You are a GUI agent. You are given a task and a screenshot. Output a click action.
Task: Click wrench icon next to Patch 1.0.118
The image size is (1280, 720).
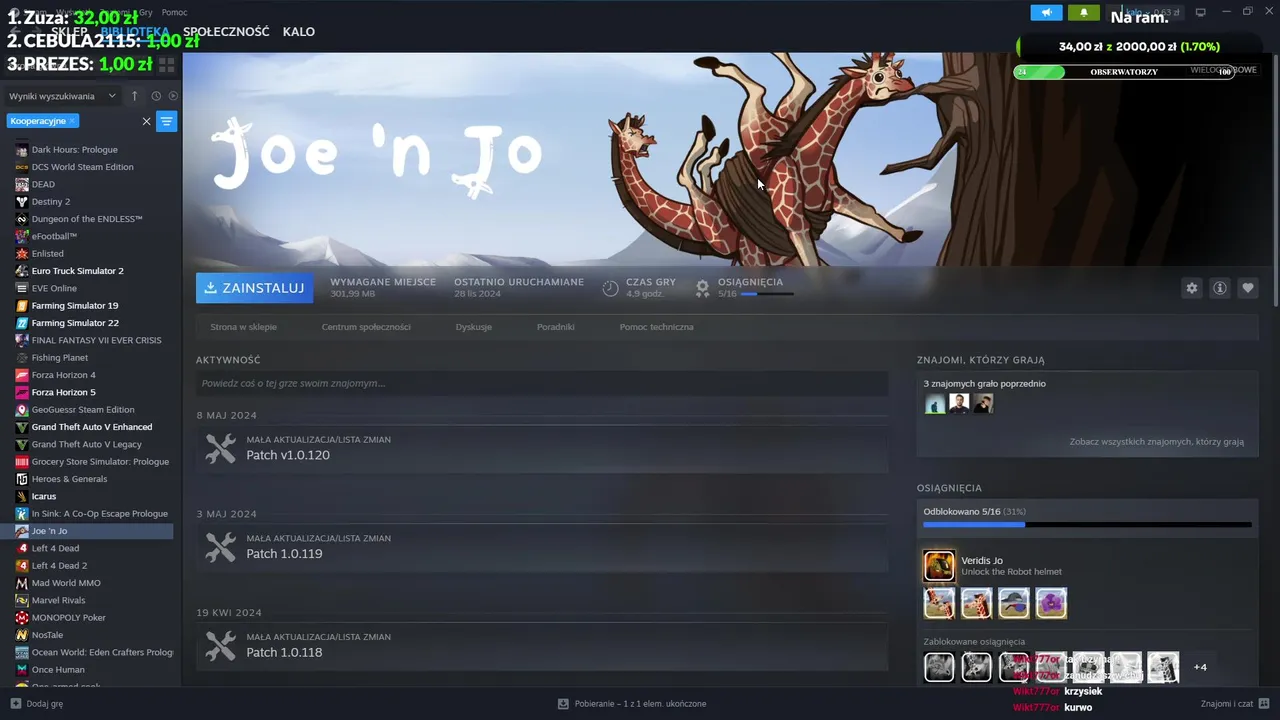coord(220,646)
